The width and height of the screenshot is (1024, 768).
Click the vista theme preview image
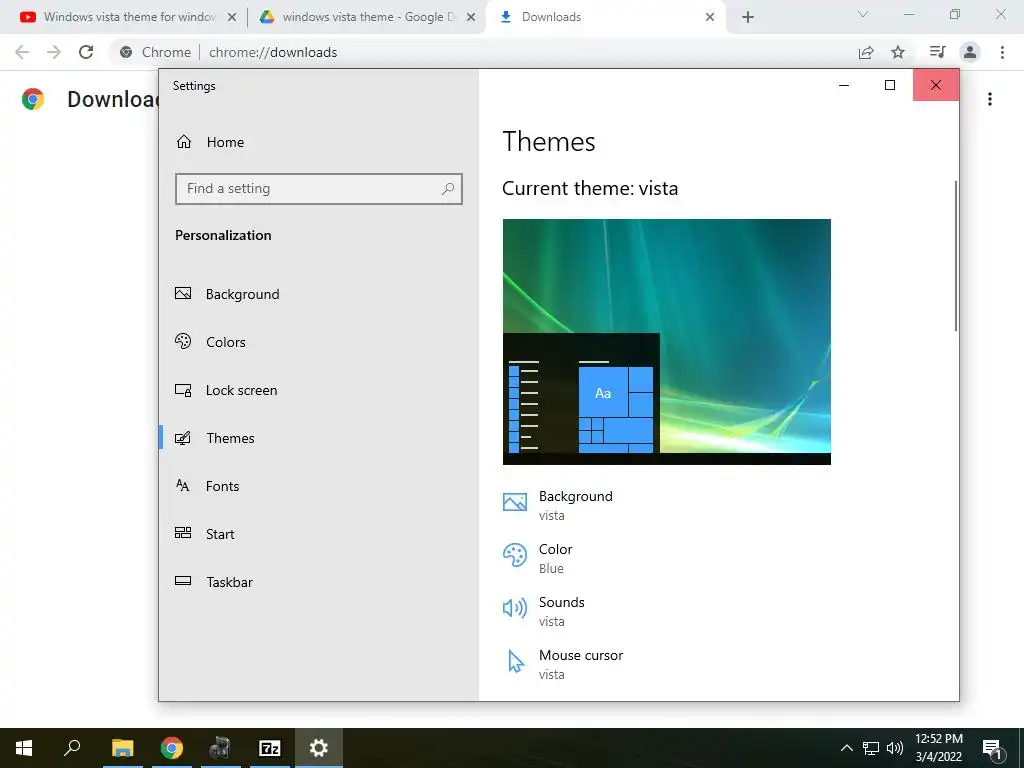pyautogui.click(x=667, y=342)
